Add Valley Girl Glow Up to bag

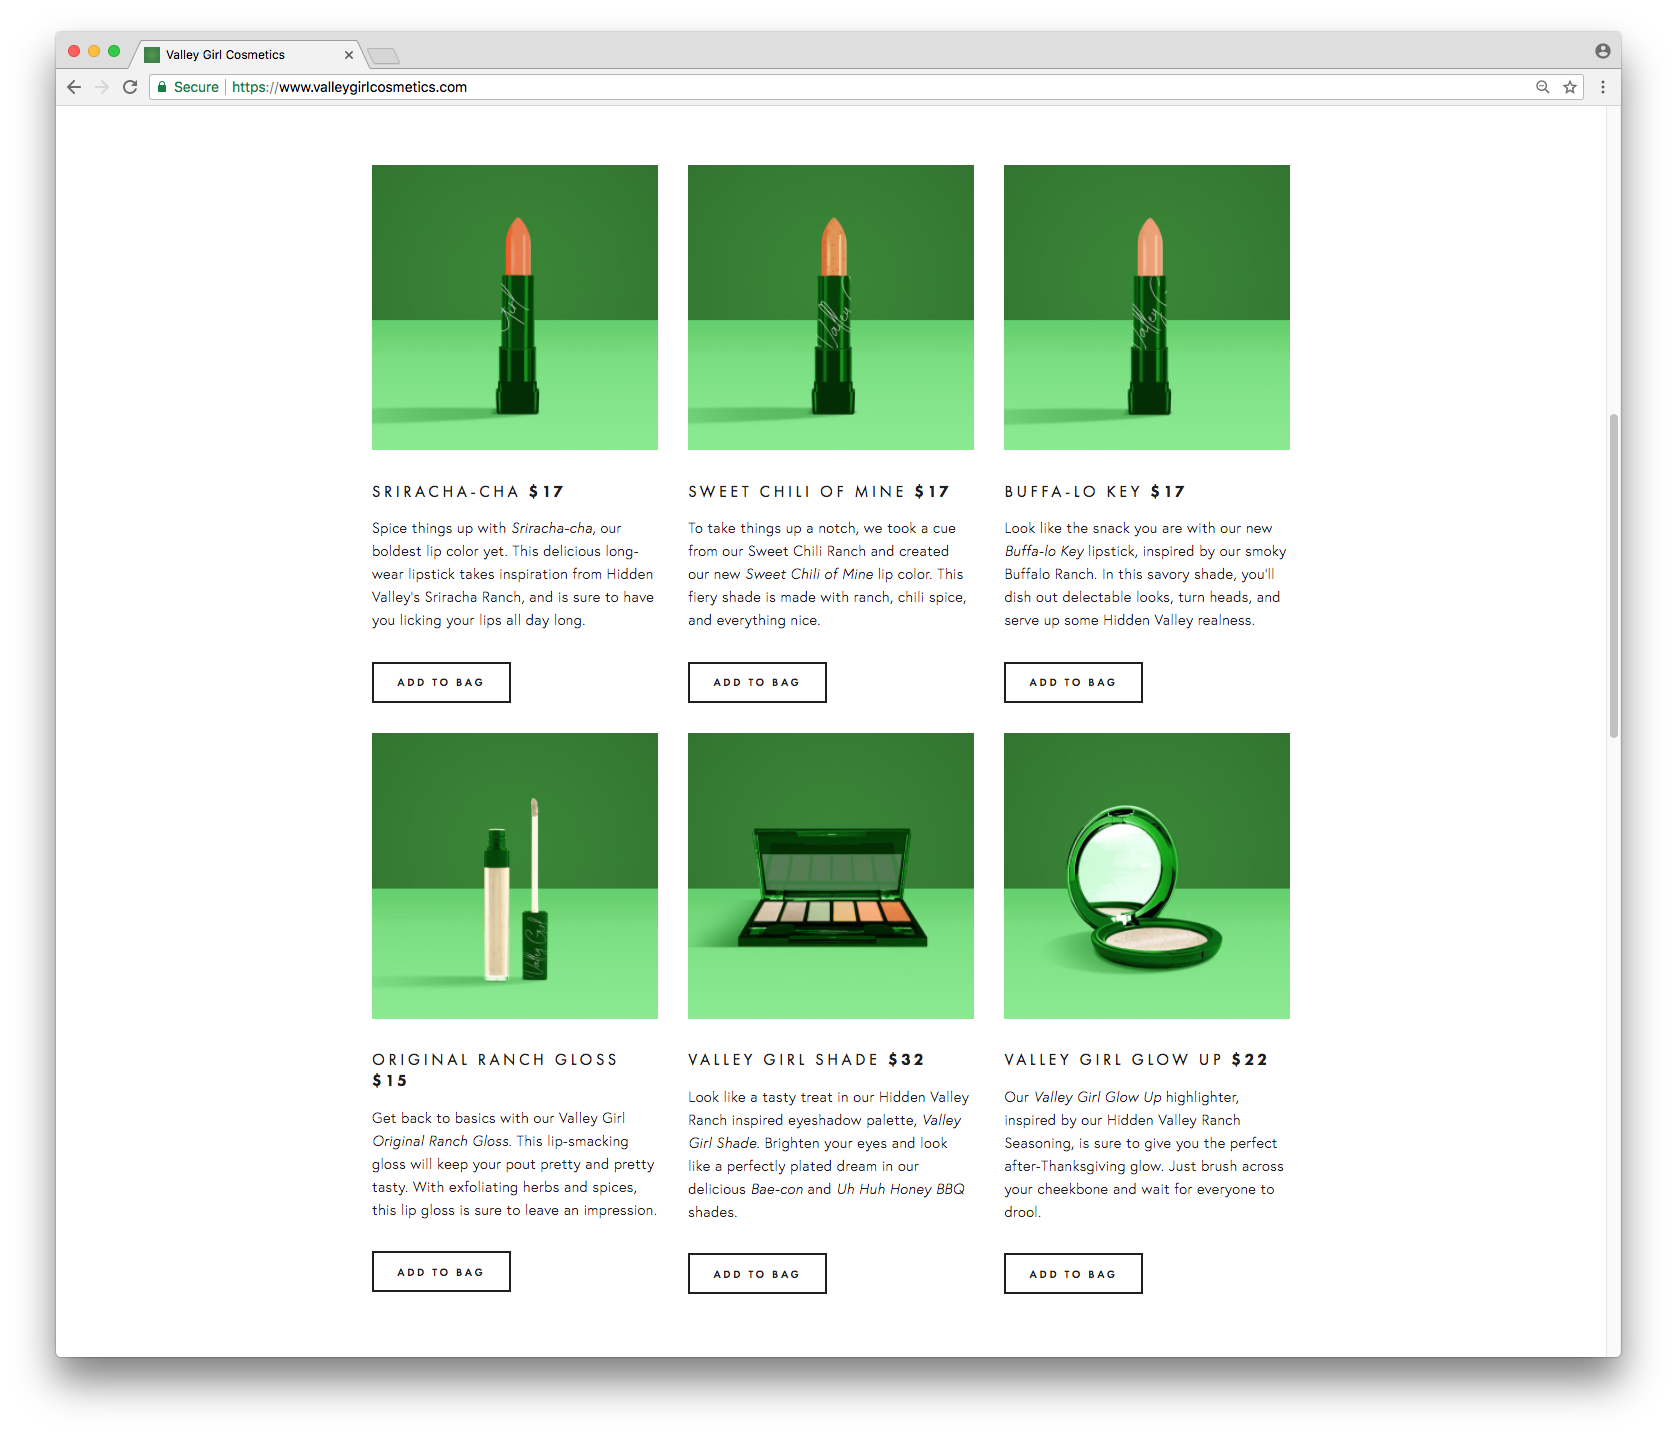(1073, 1274)
